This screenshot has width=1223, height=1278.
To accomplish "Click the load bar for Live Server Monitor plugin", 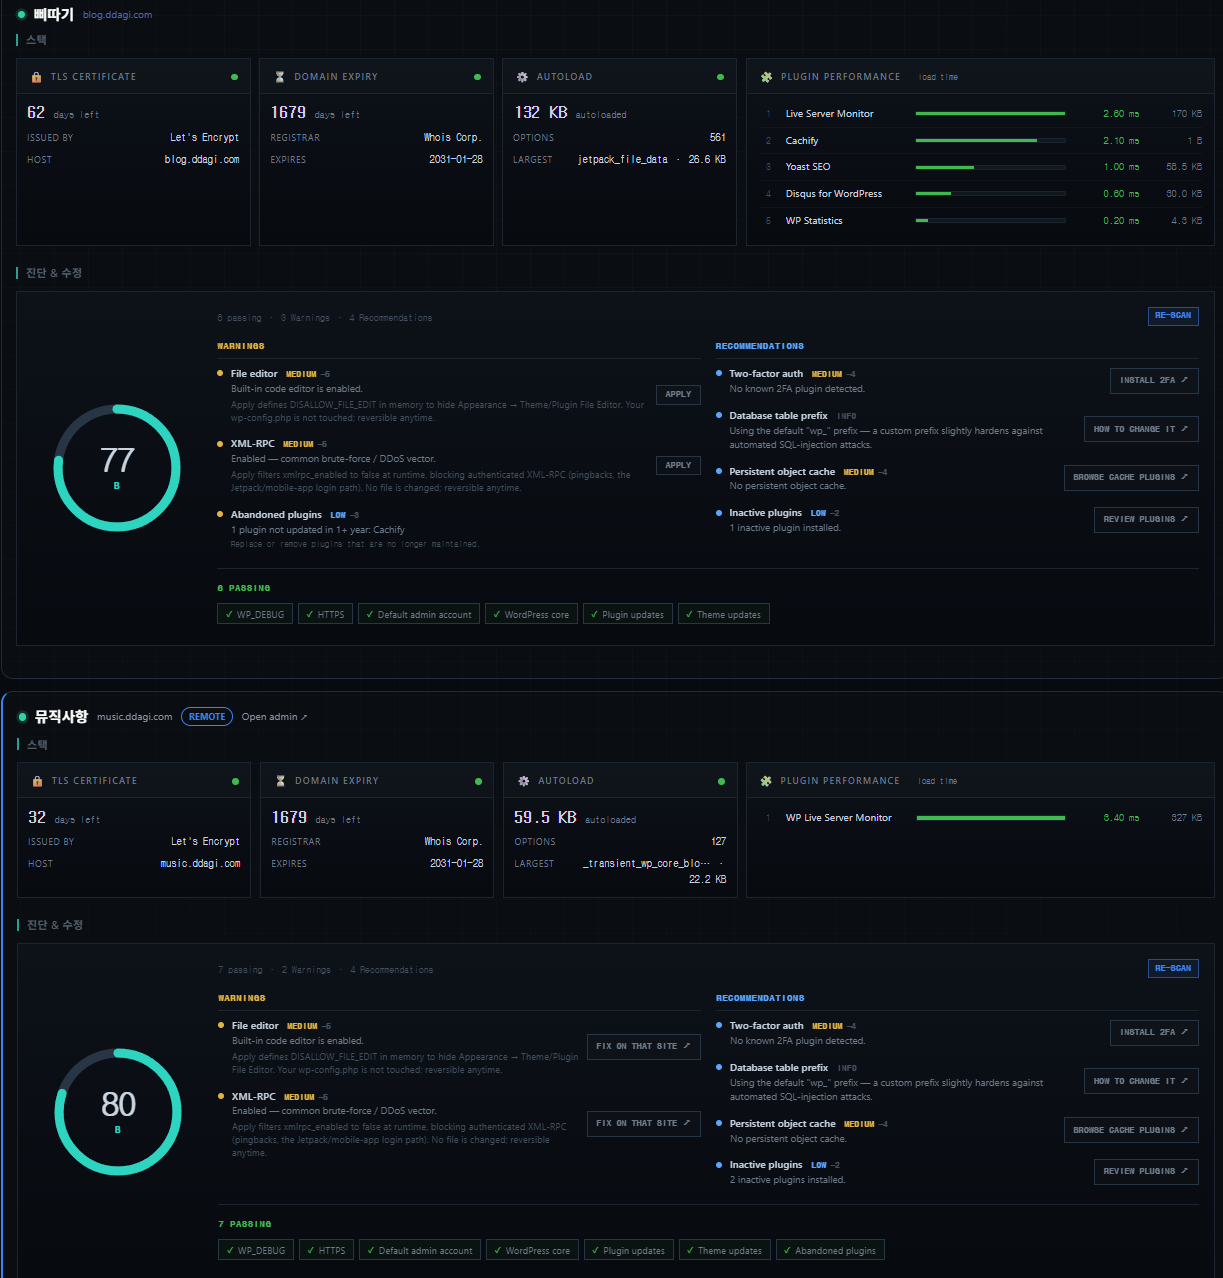I will click(x=991, y=114).
